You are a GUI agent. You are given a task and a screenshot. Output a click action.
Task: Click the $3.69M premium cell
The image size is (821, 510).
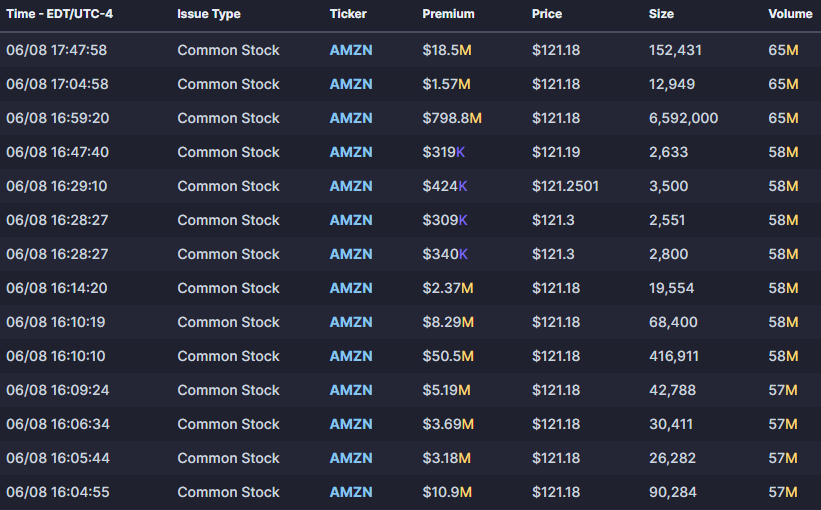[448, 424]
